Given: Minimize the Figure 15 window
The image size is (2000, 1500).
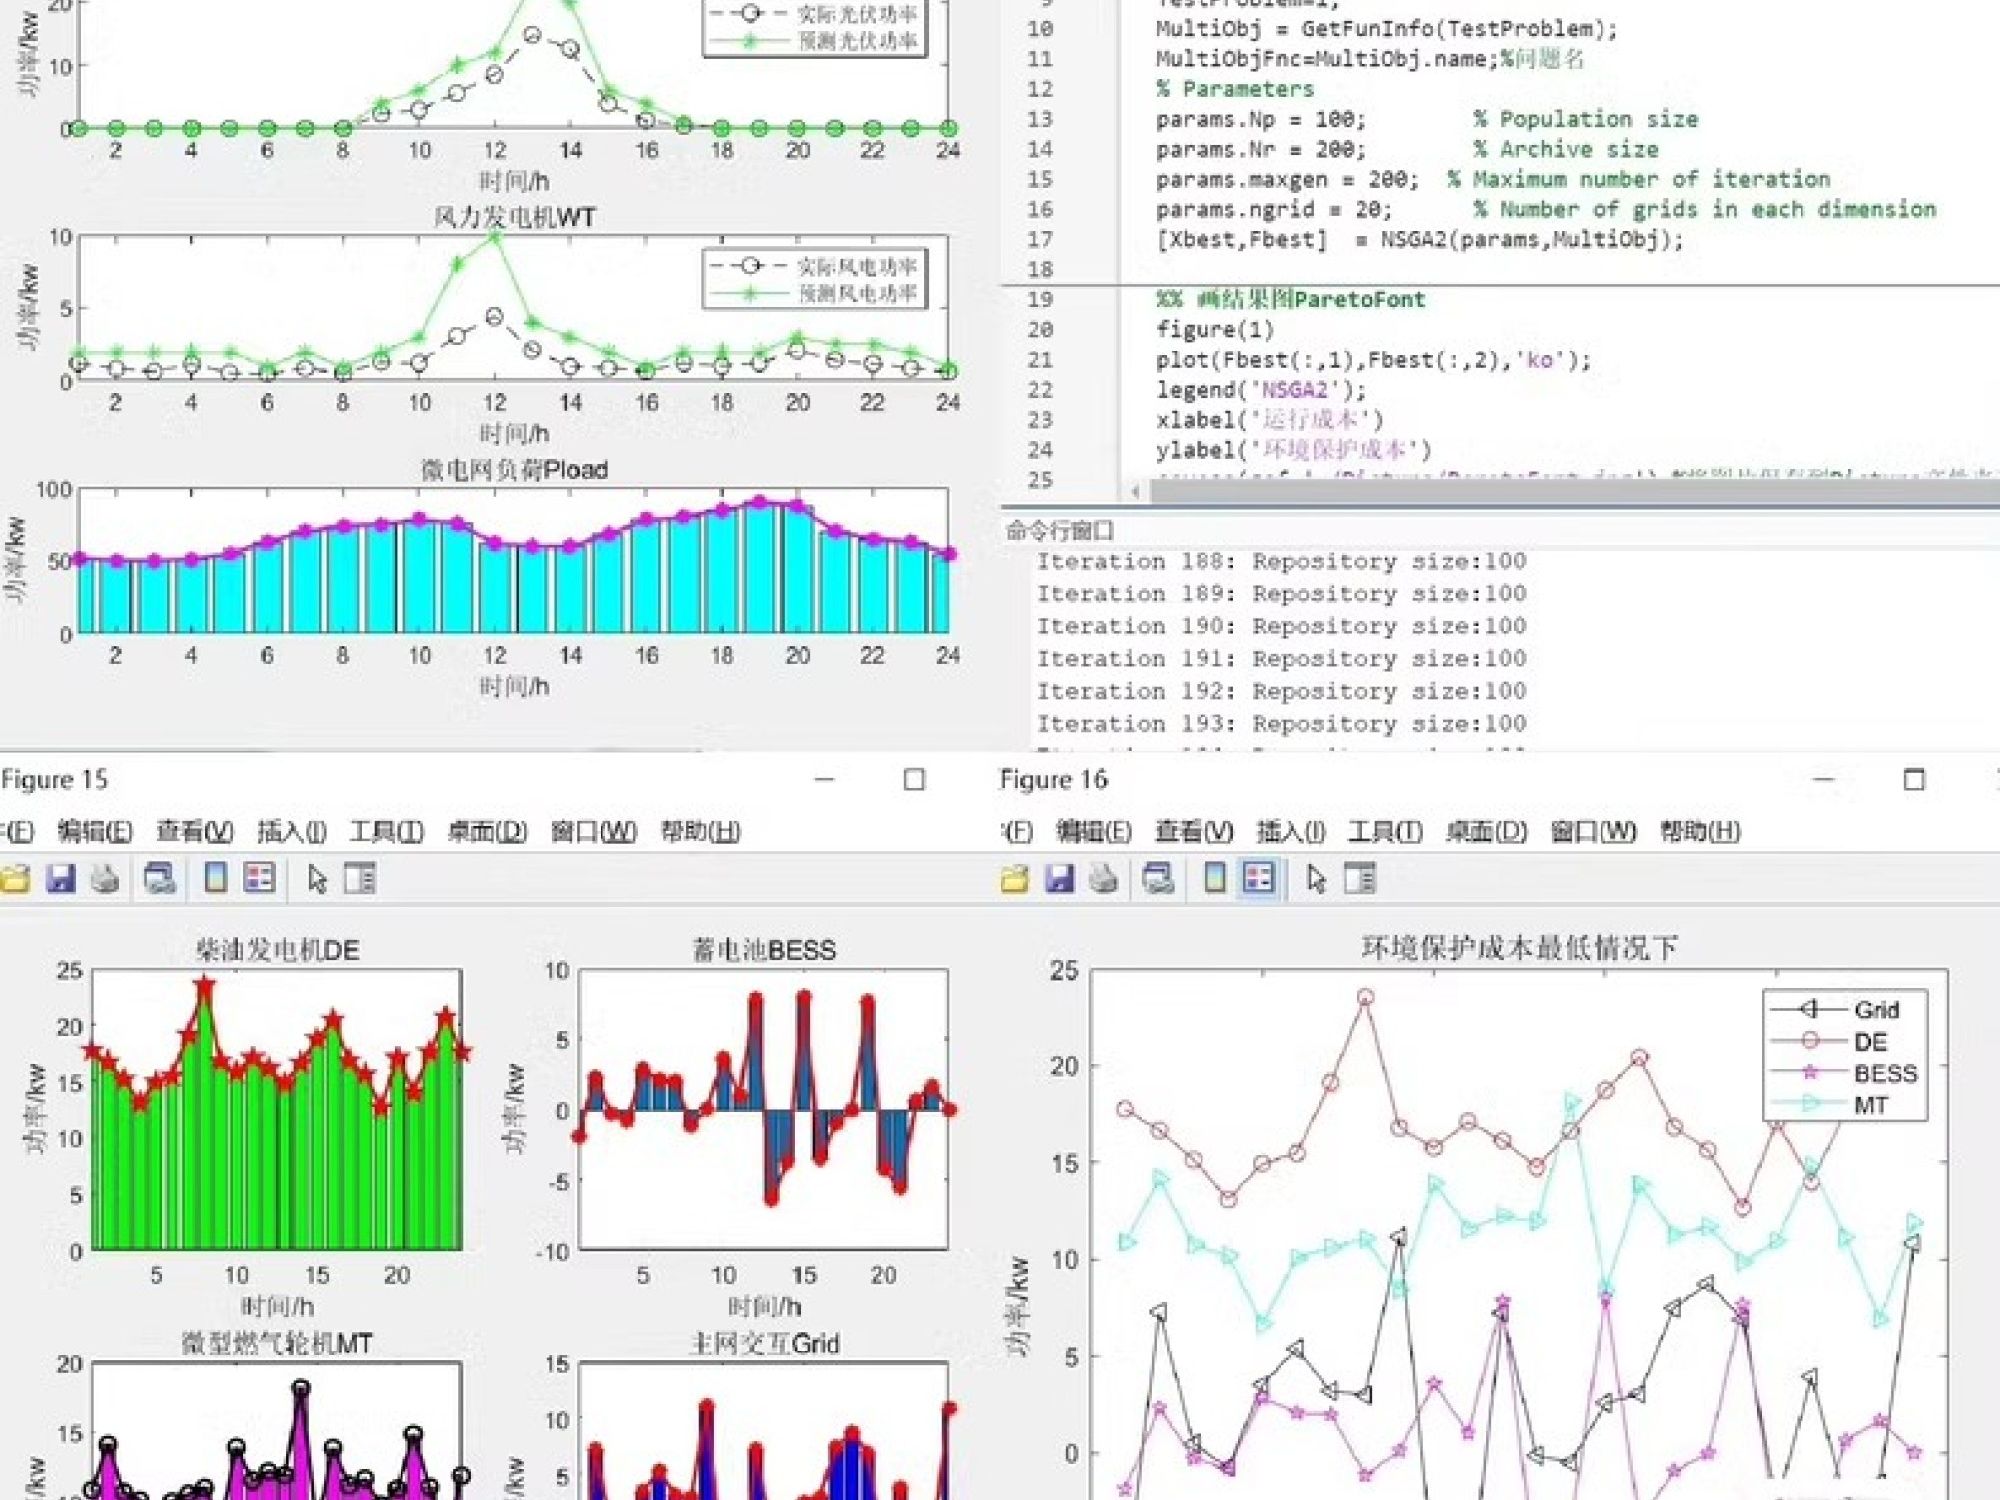Looking at the screenshot, I should tap(824, 779).
